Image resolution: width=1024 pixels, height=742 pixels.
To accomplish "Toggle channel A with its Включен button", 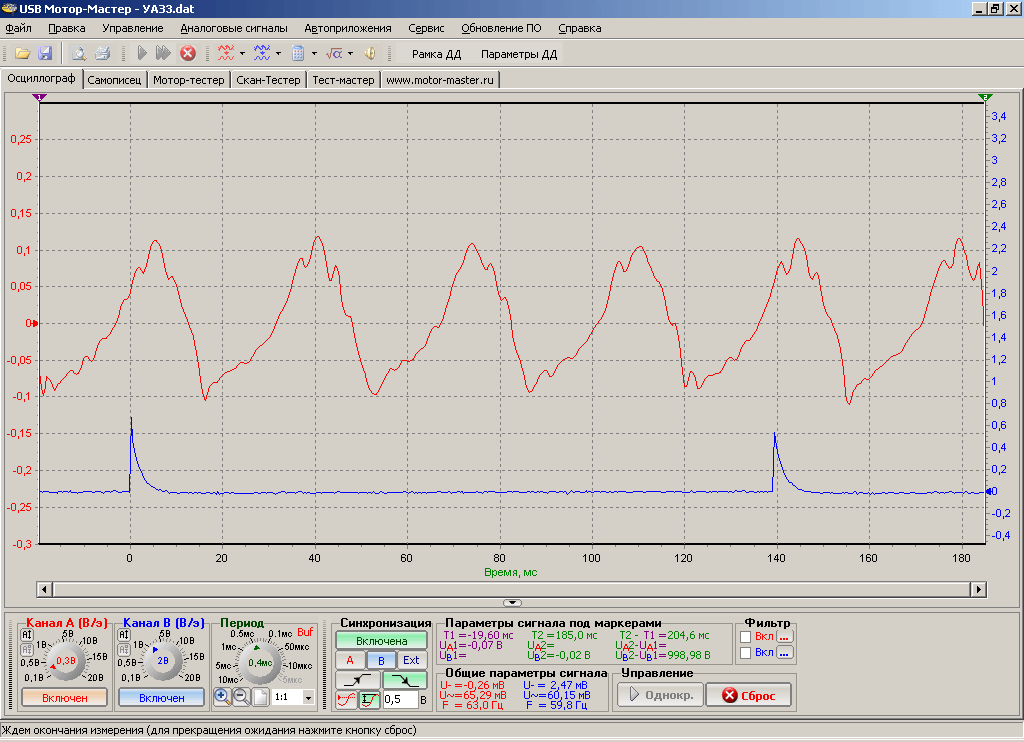I will [x=65, y=698].
